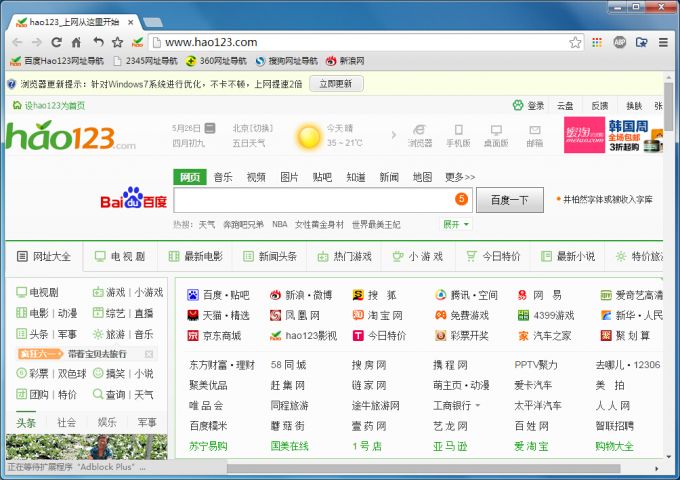Open the 携程网 link
This screenshot has width=680, height=480.
coord(450,365)
